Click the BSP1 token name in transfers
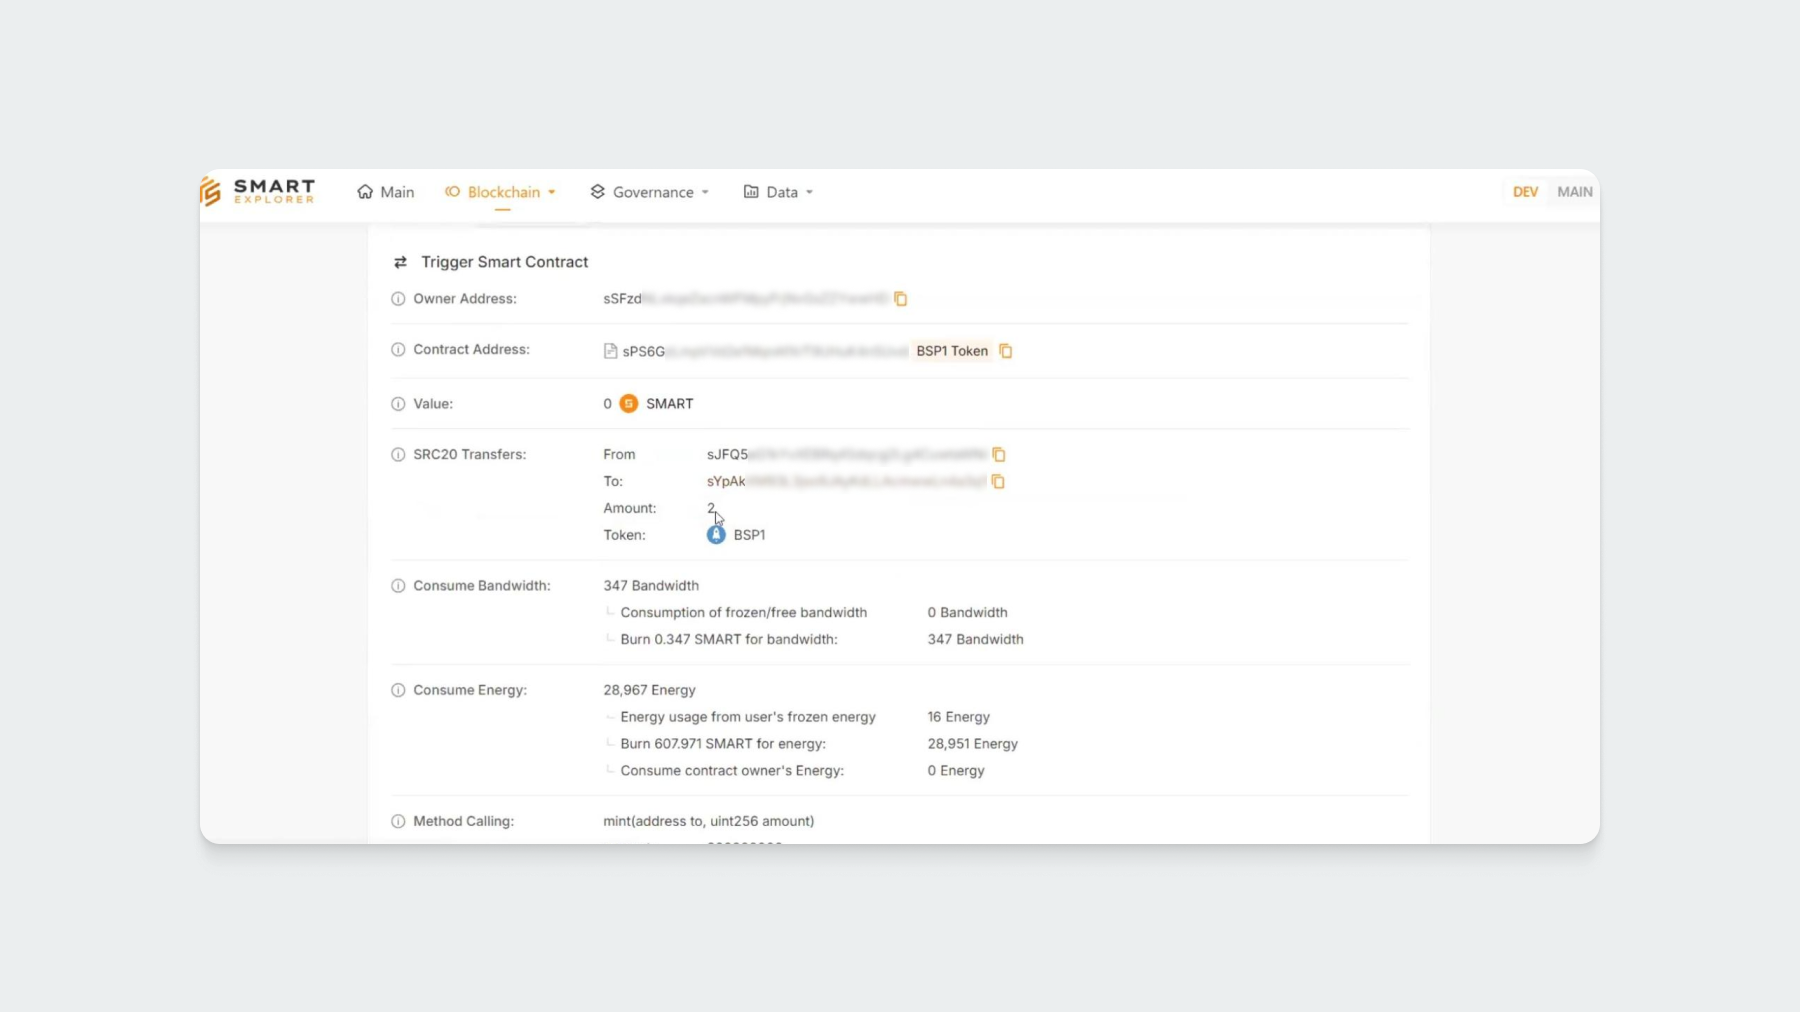The height and width of the screenshot is (1012, 1800). pyautogui.click(x=749, y=535)
